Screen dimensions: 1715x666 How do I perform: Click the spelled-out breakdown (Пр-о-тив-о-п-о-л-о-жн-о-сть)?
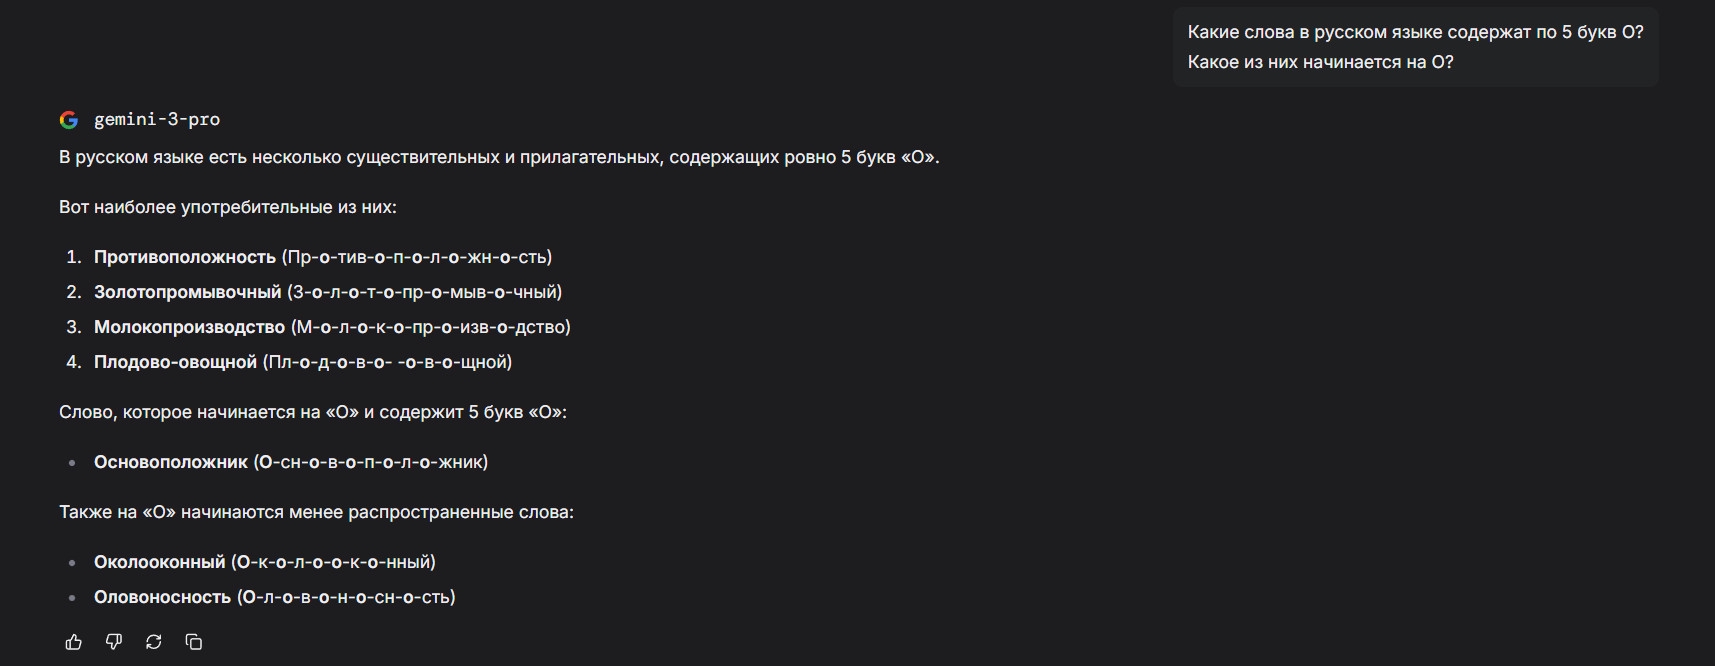417,257
